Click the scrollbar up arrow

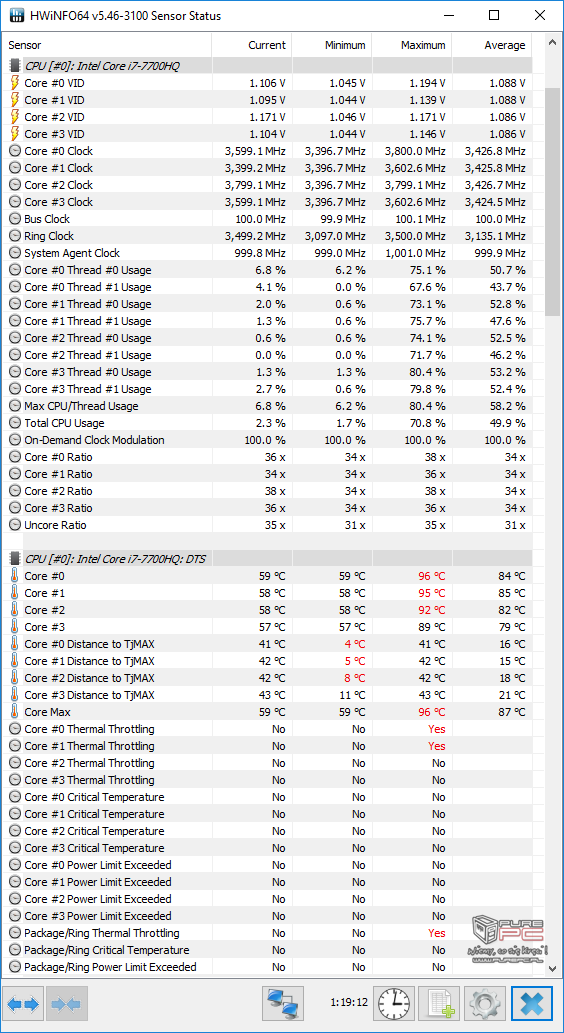click(553, 42)
